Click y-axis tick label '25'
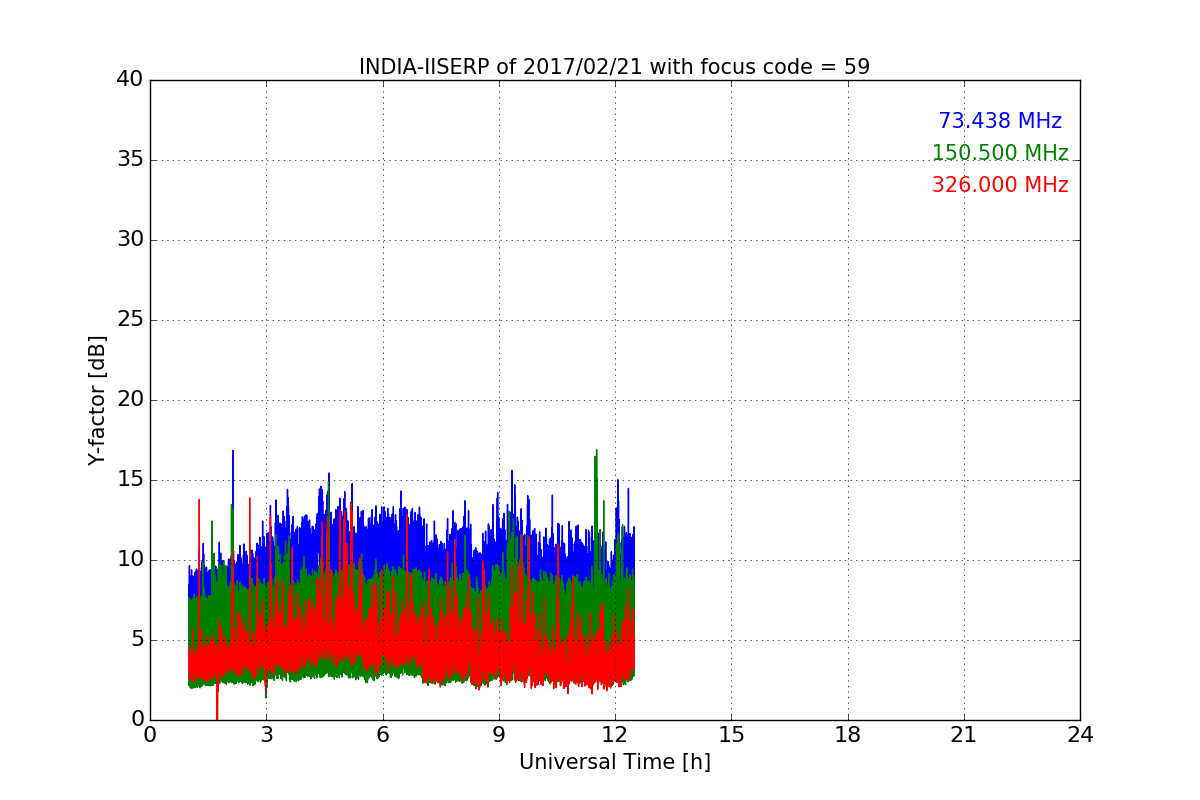 [130, 320]
